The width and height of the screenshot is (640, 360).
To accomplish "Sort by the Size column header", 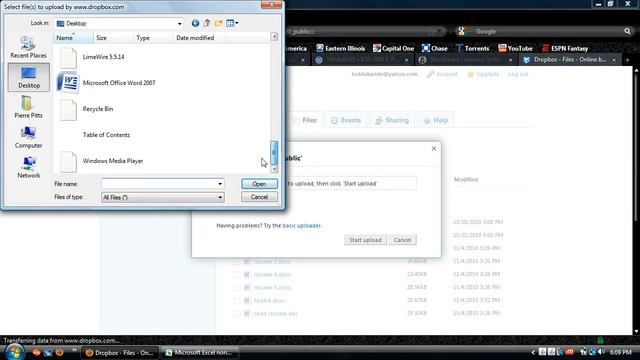I will point(113,38).
